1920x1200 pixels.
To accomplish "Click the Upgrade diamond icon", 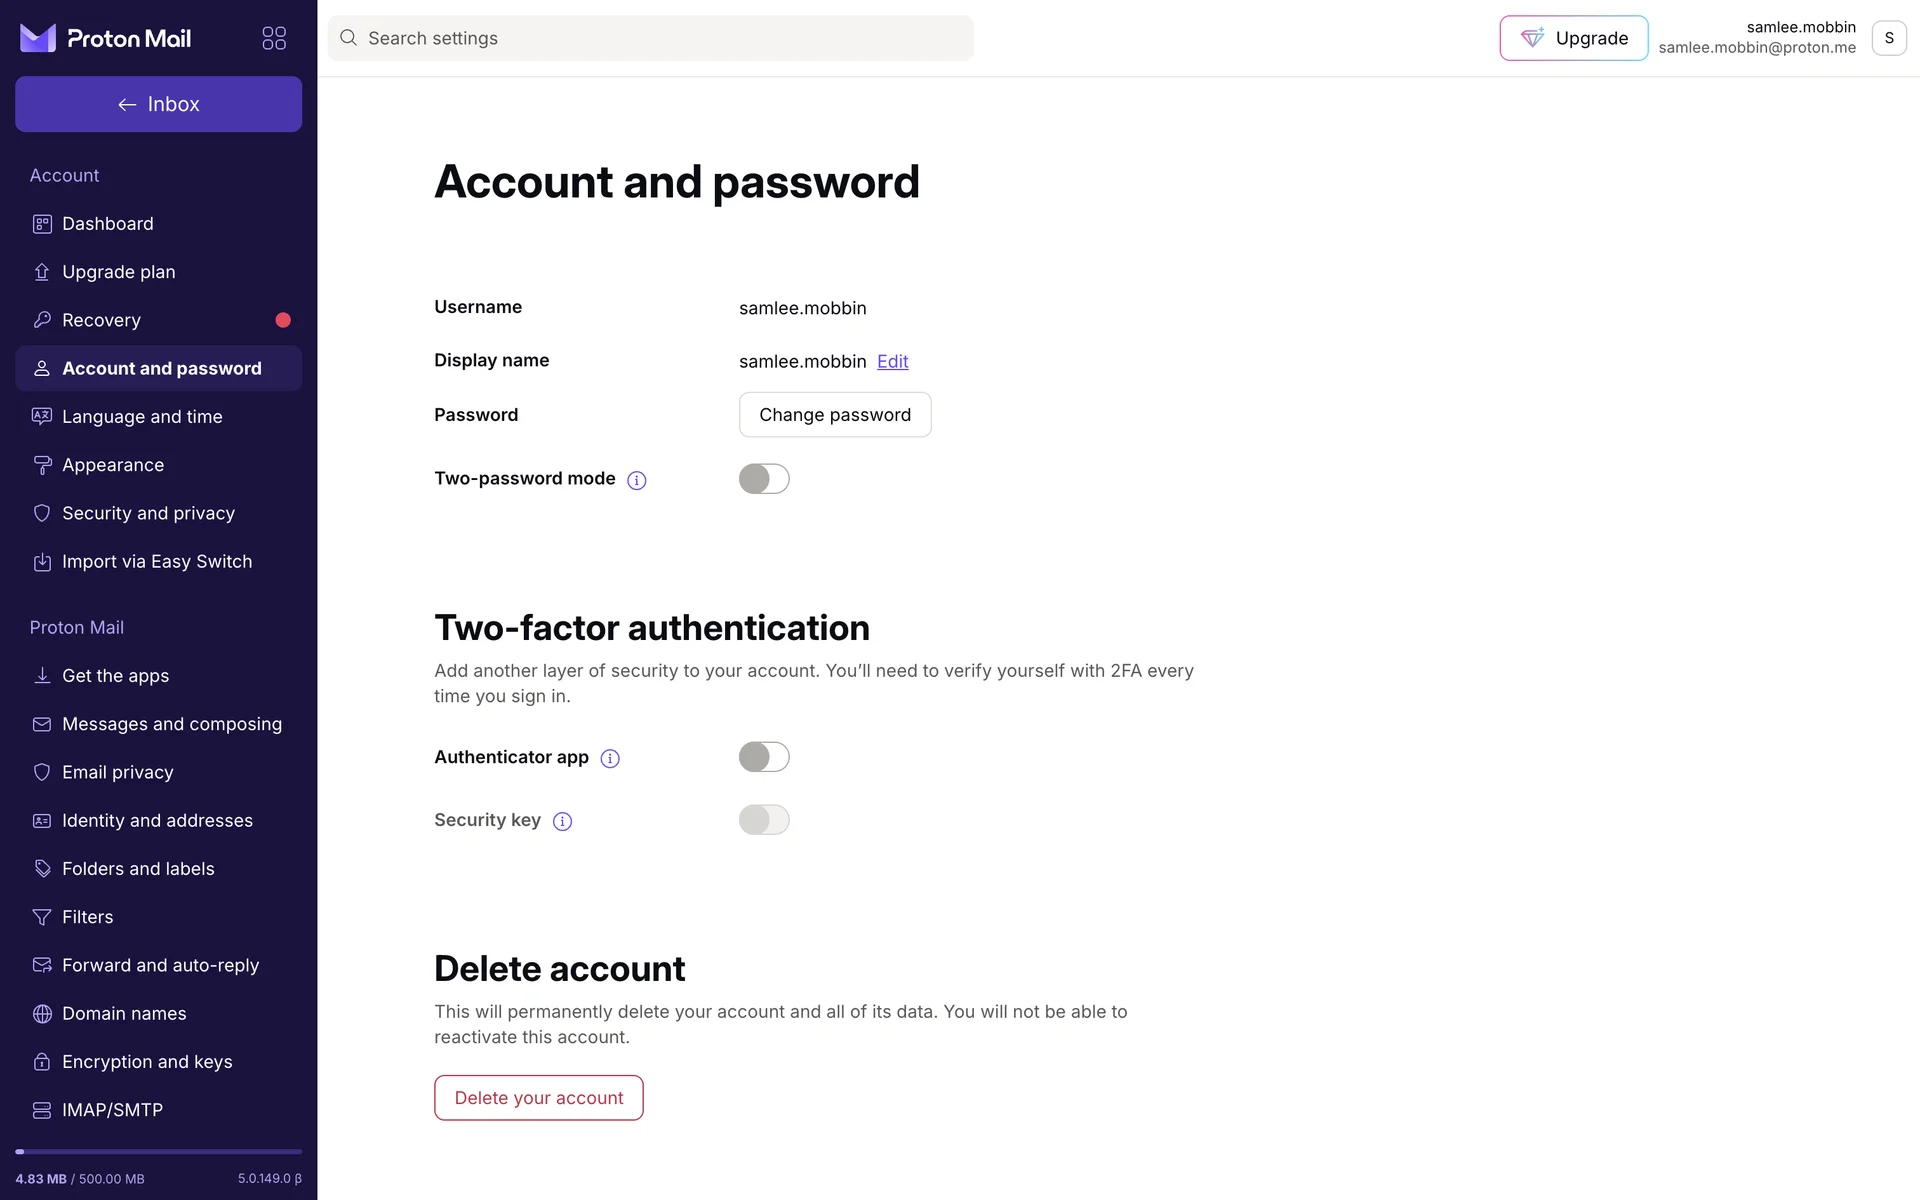I will (1532, 38).
